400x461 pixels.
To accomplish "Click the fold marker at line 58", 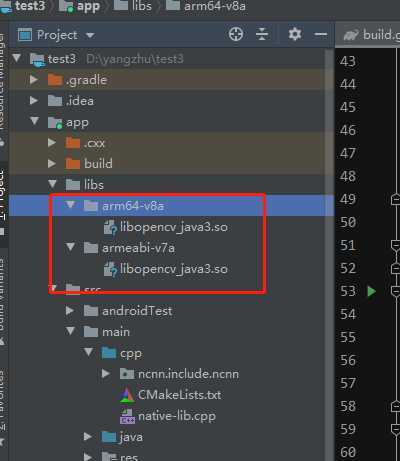I will tap(396, 406).
